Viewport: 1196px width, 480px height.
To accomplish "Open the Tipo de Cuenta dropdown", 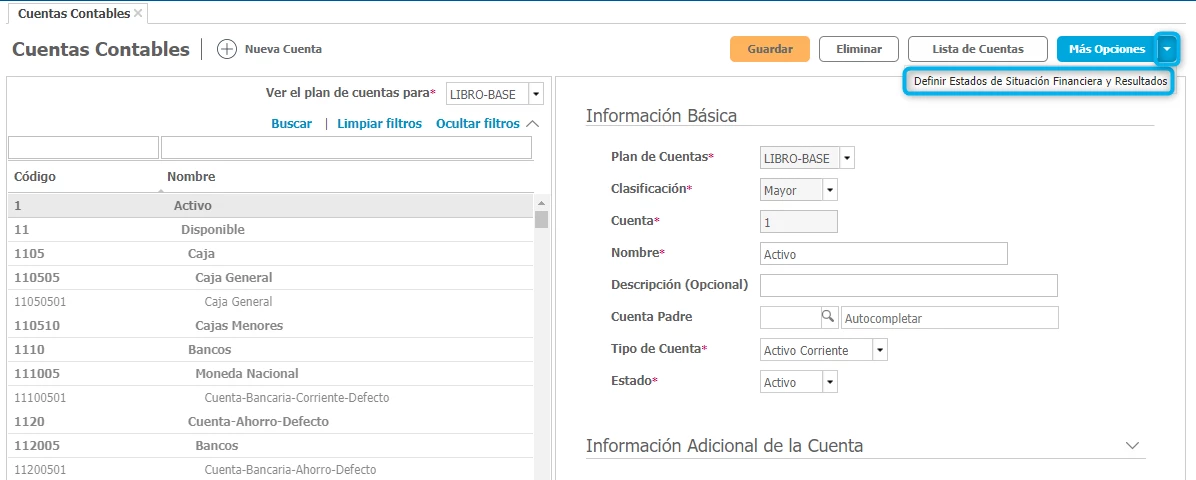I will (879, 350).
